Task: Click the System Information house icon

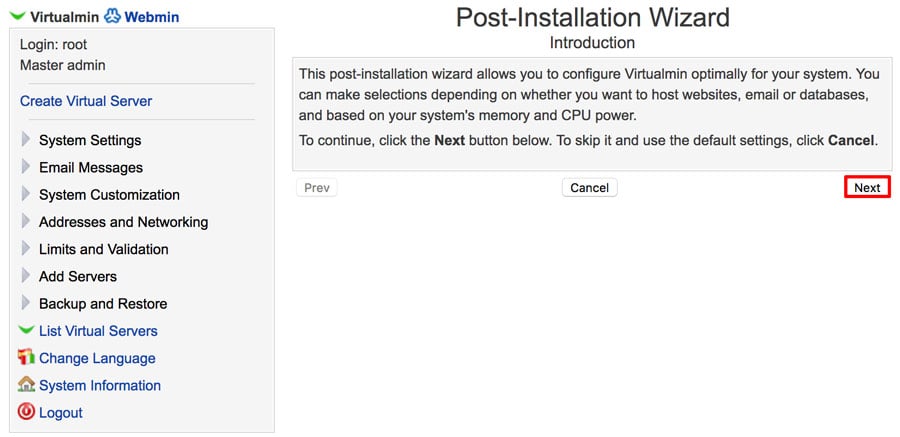Action: pyautogui.click(x=26, y=385)
